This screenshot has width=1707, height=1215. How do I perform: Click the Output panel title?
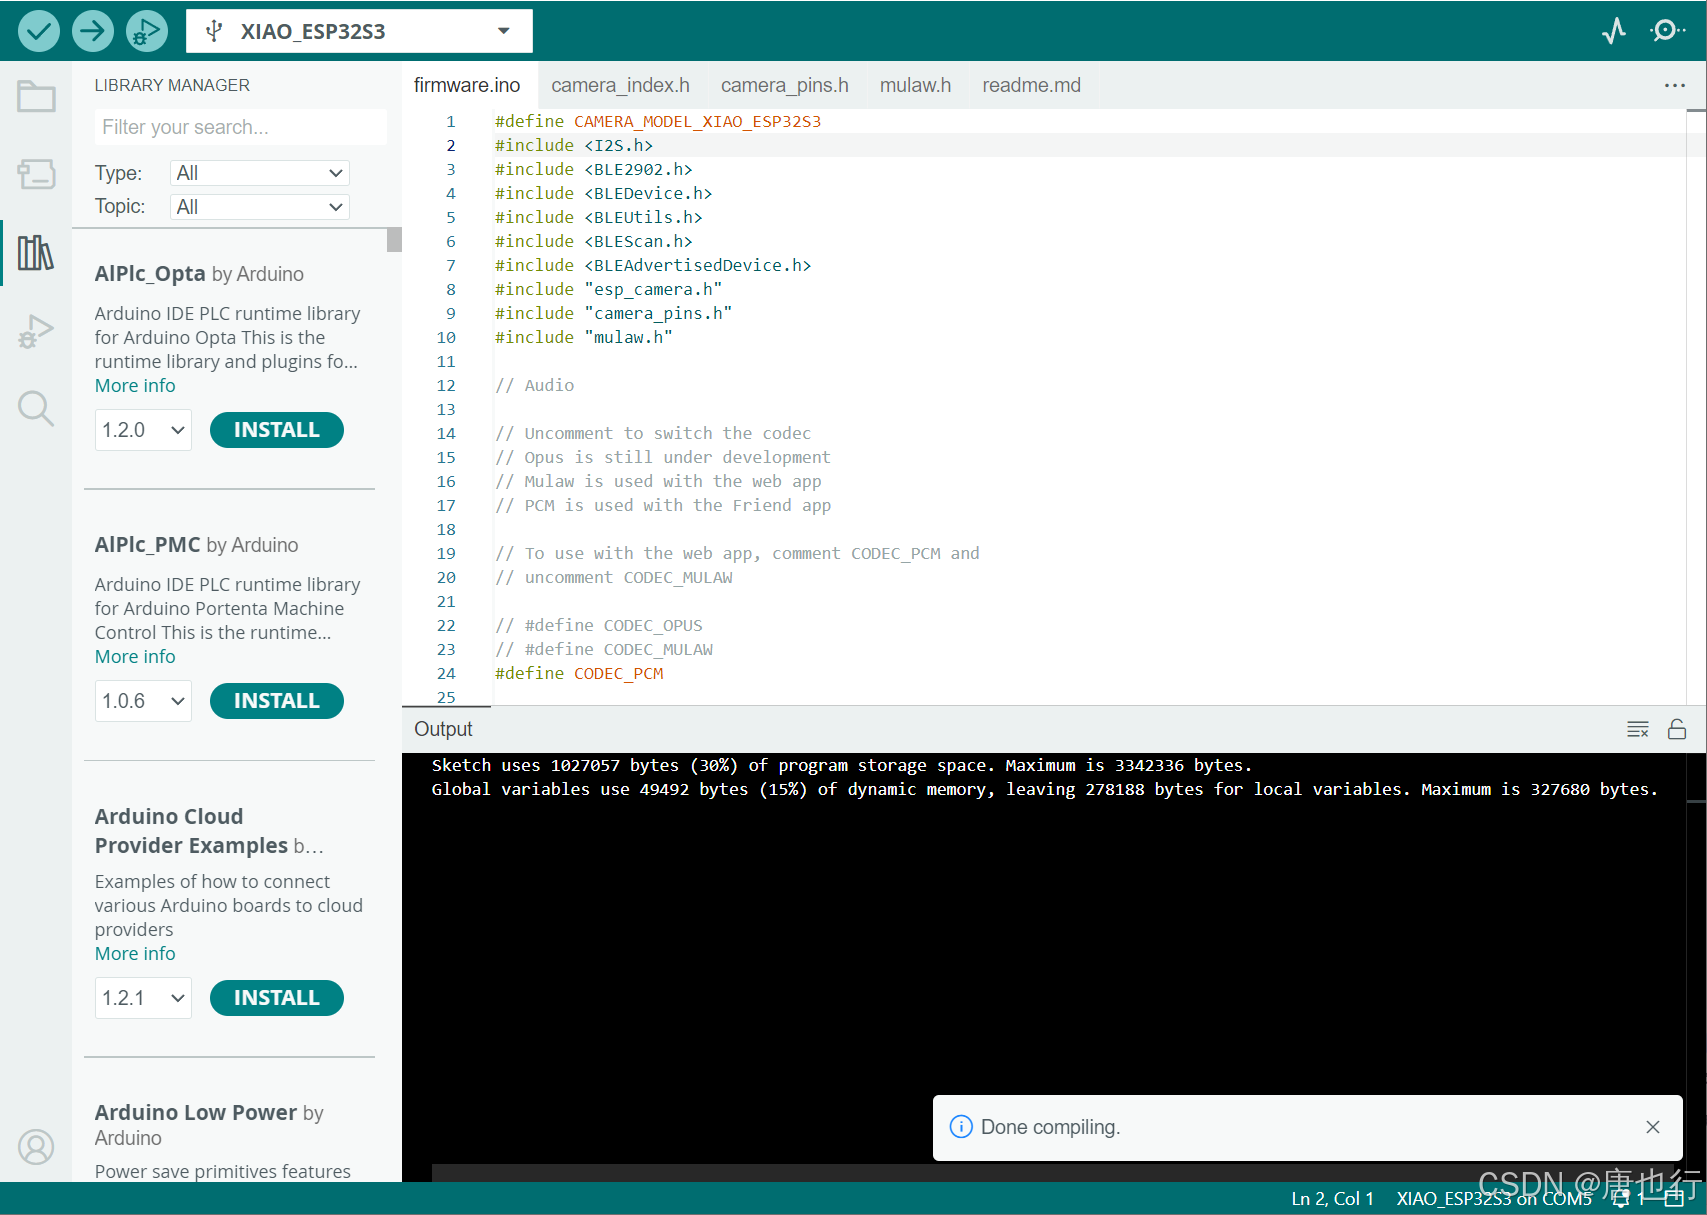pos(443,729)
